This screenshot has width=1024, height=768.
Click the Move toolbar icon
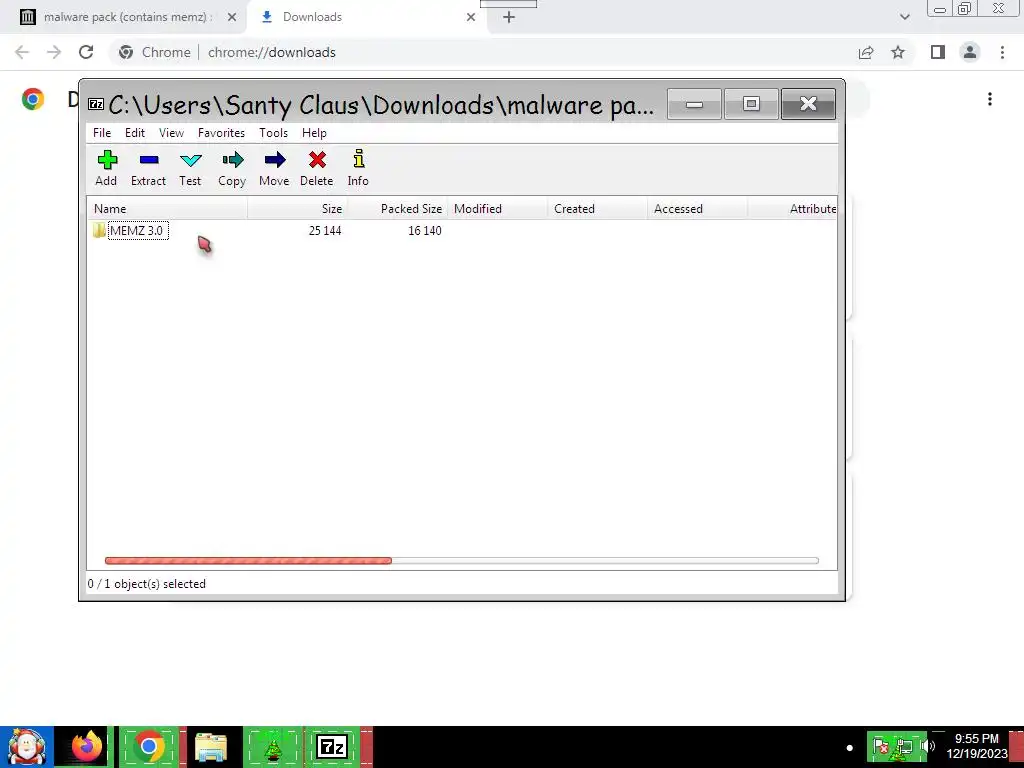coord(274,168)
